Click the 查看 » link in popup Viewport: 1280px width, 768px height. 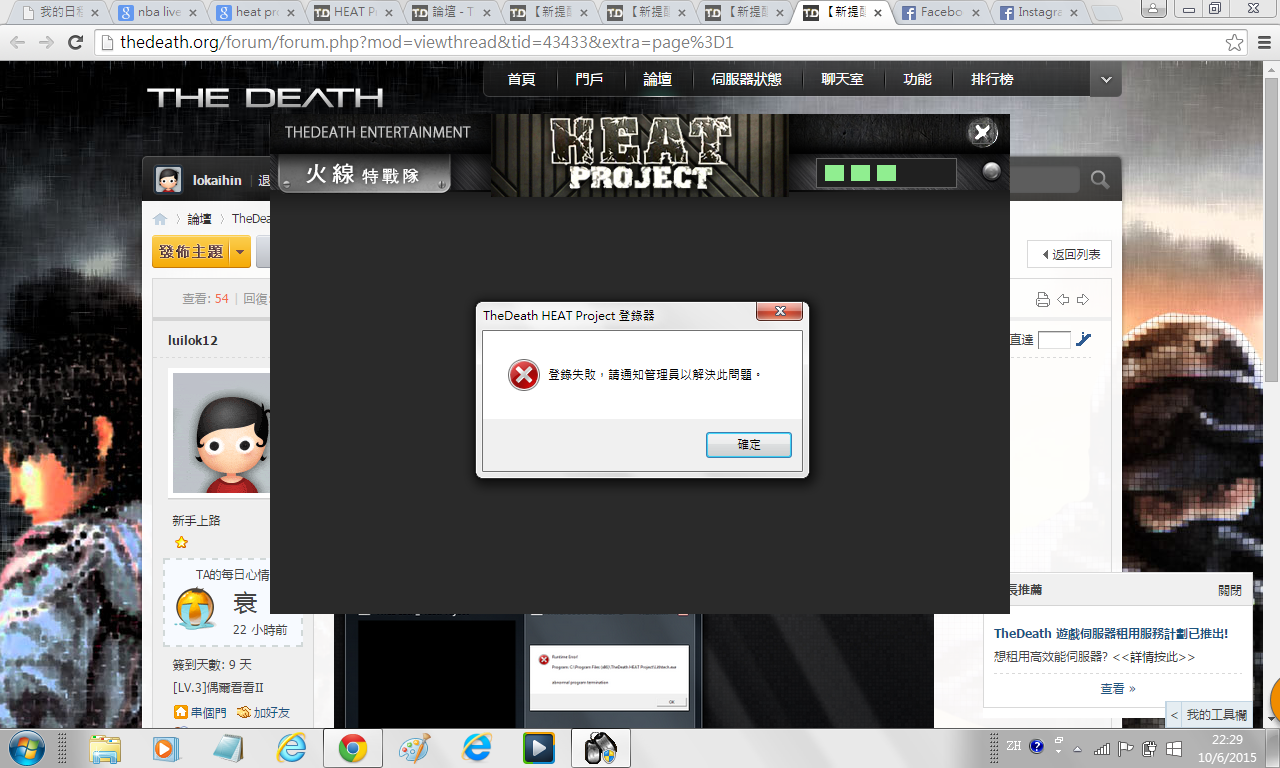[1118, 688]
